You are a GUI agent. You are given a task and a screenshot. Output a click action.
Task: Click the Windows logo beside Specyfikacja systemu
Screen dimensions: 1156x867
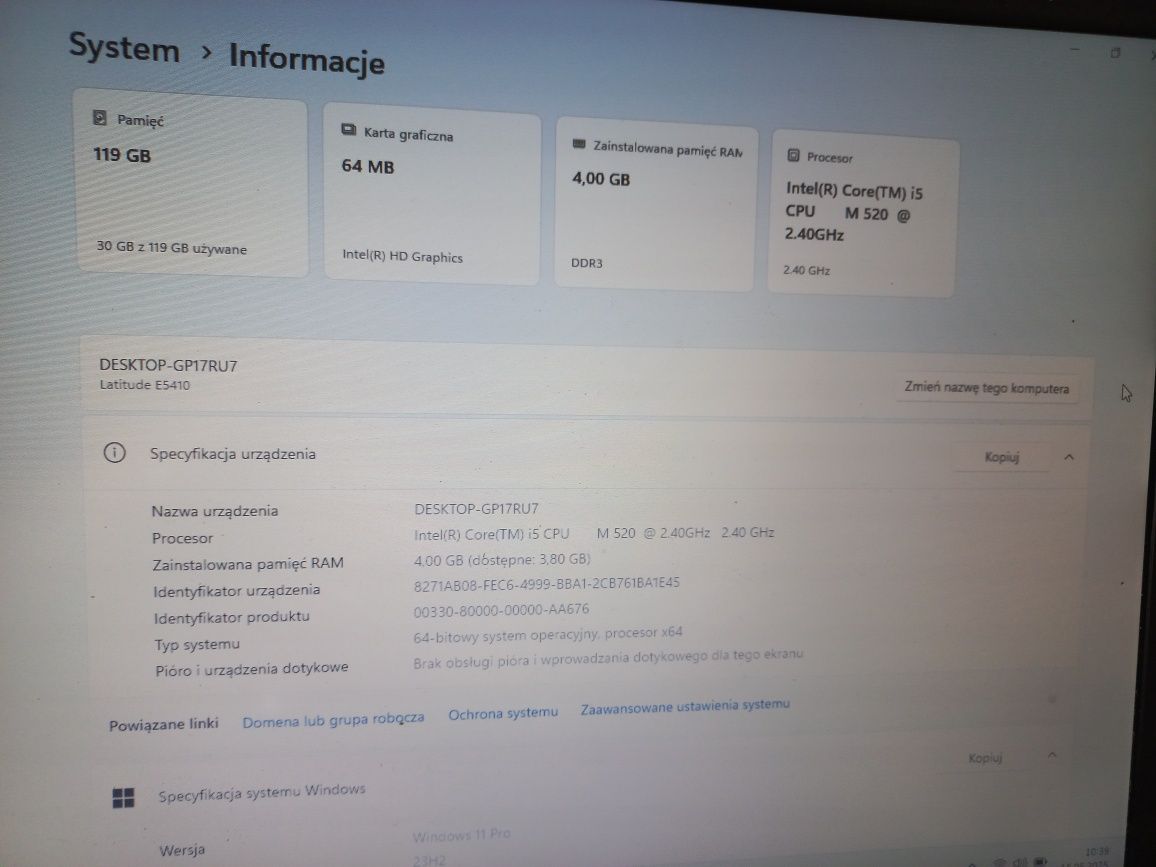pos(123,798)
